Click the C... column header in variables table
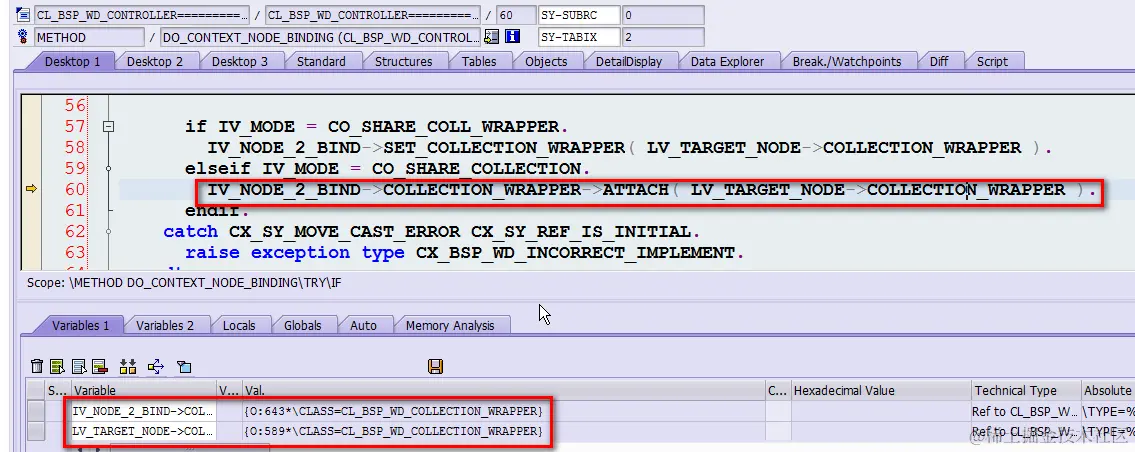This screenshot has width=1135, height=452. 777,390
